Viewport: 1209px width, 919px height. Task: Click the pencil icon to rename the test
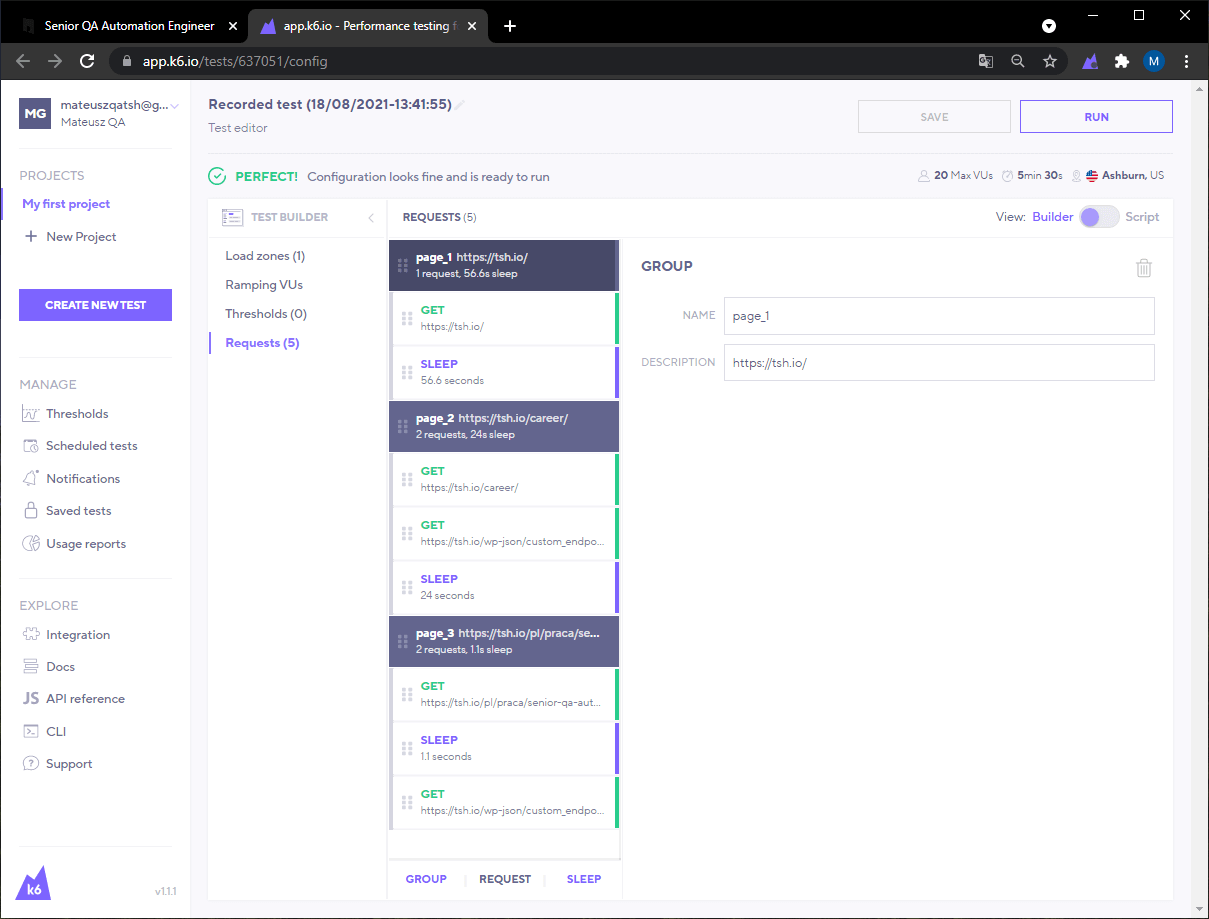pos(461,105)
